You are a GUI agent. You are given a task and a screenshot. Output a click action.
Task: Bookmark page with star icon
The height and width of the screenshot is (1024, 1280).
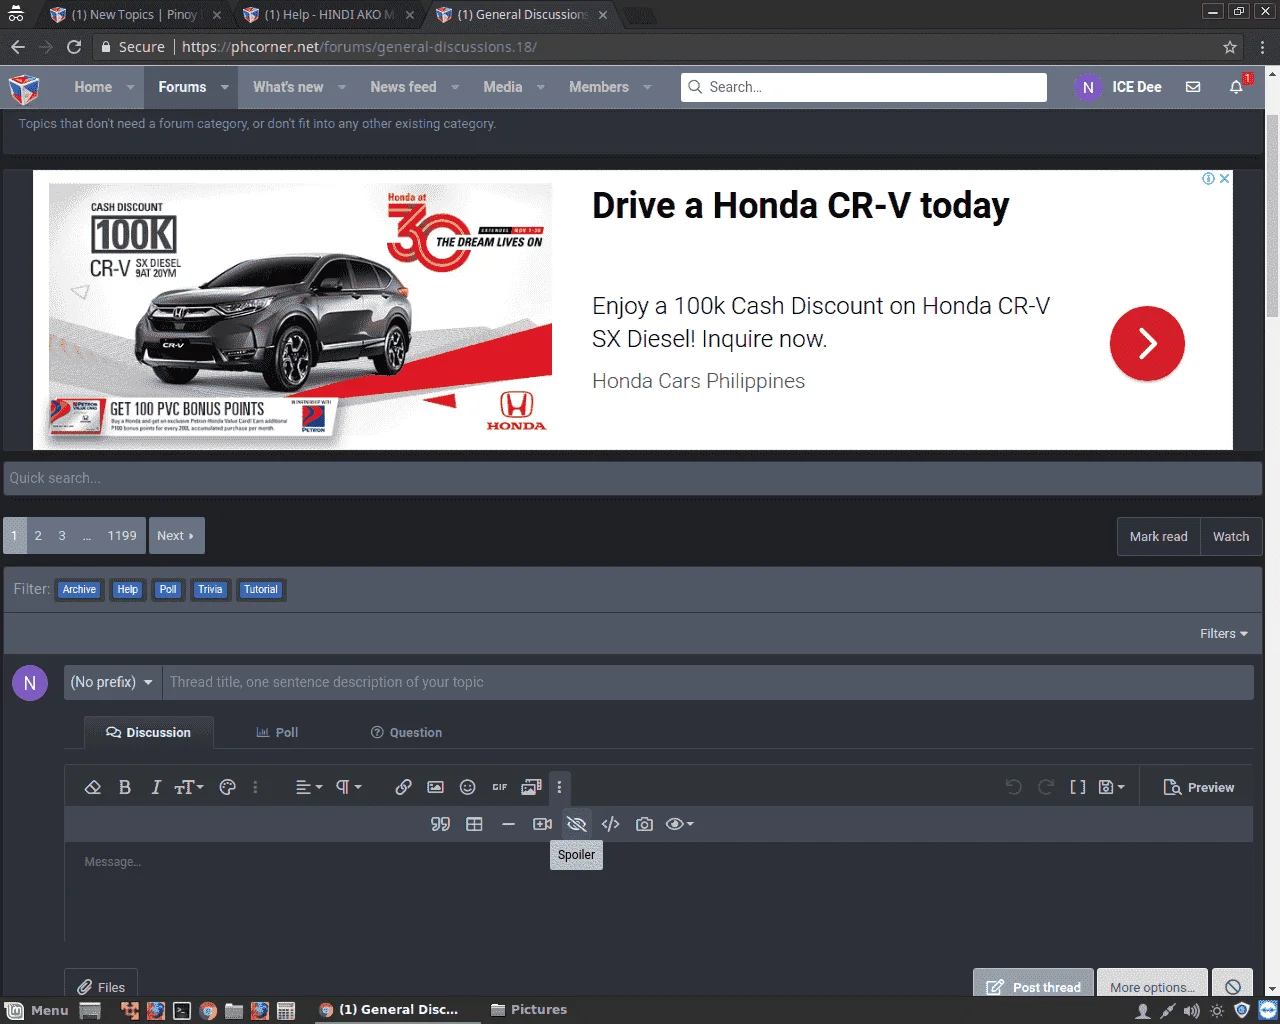(1230, 47)
